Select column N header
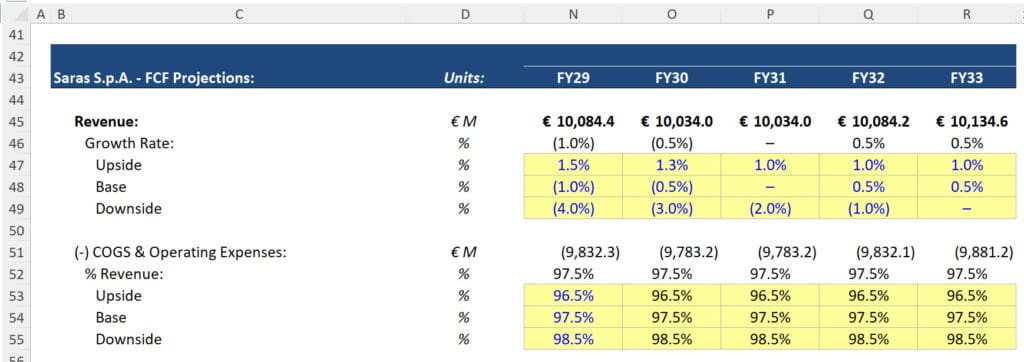 pyautogui.click(x=573, y=14)
